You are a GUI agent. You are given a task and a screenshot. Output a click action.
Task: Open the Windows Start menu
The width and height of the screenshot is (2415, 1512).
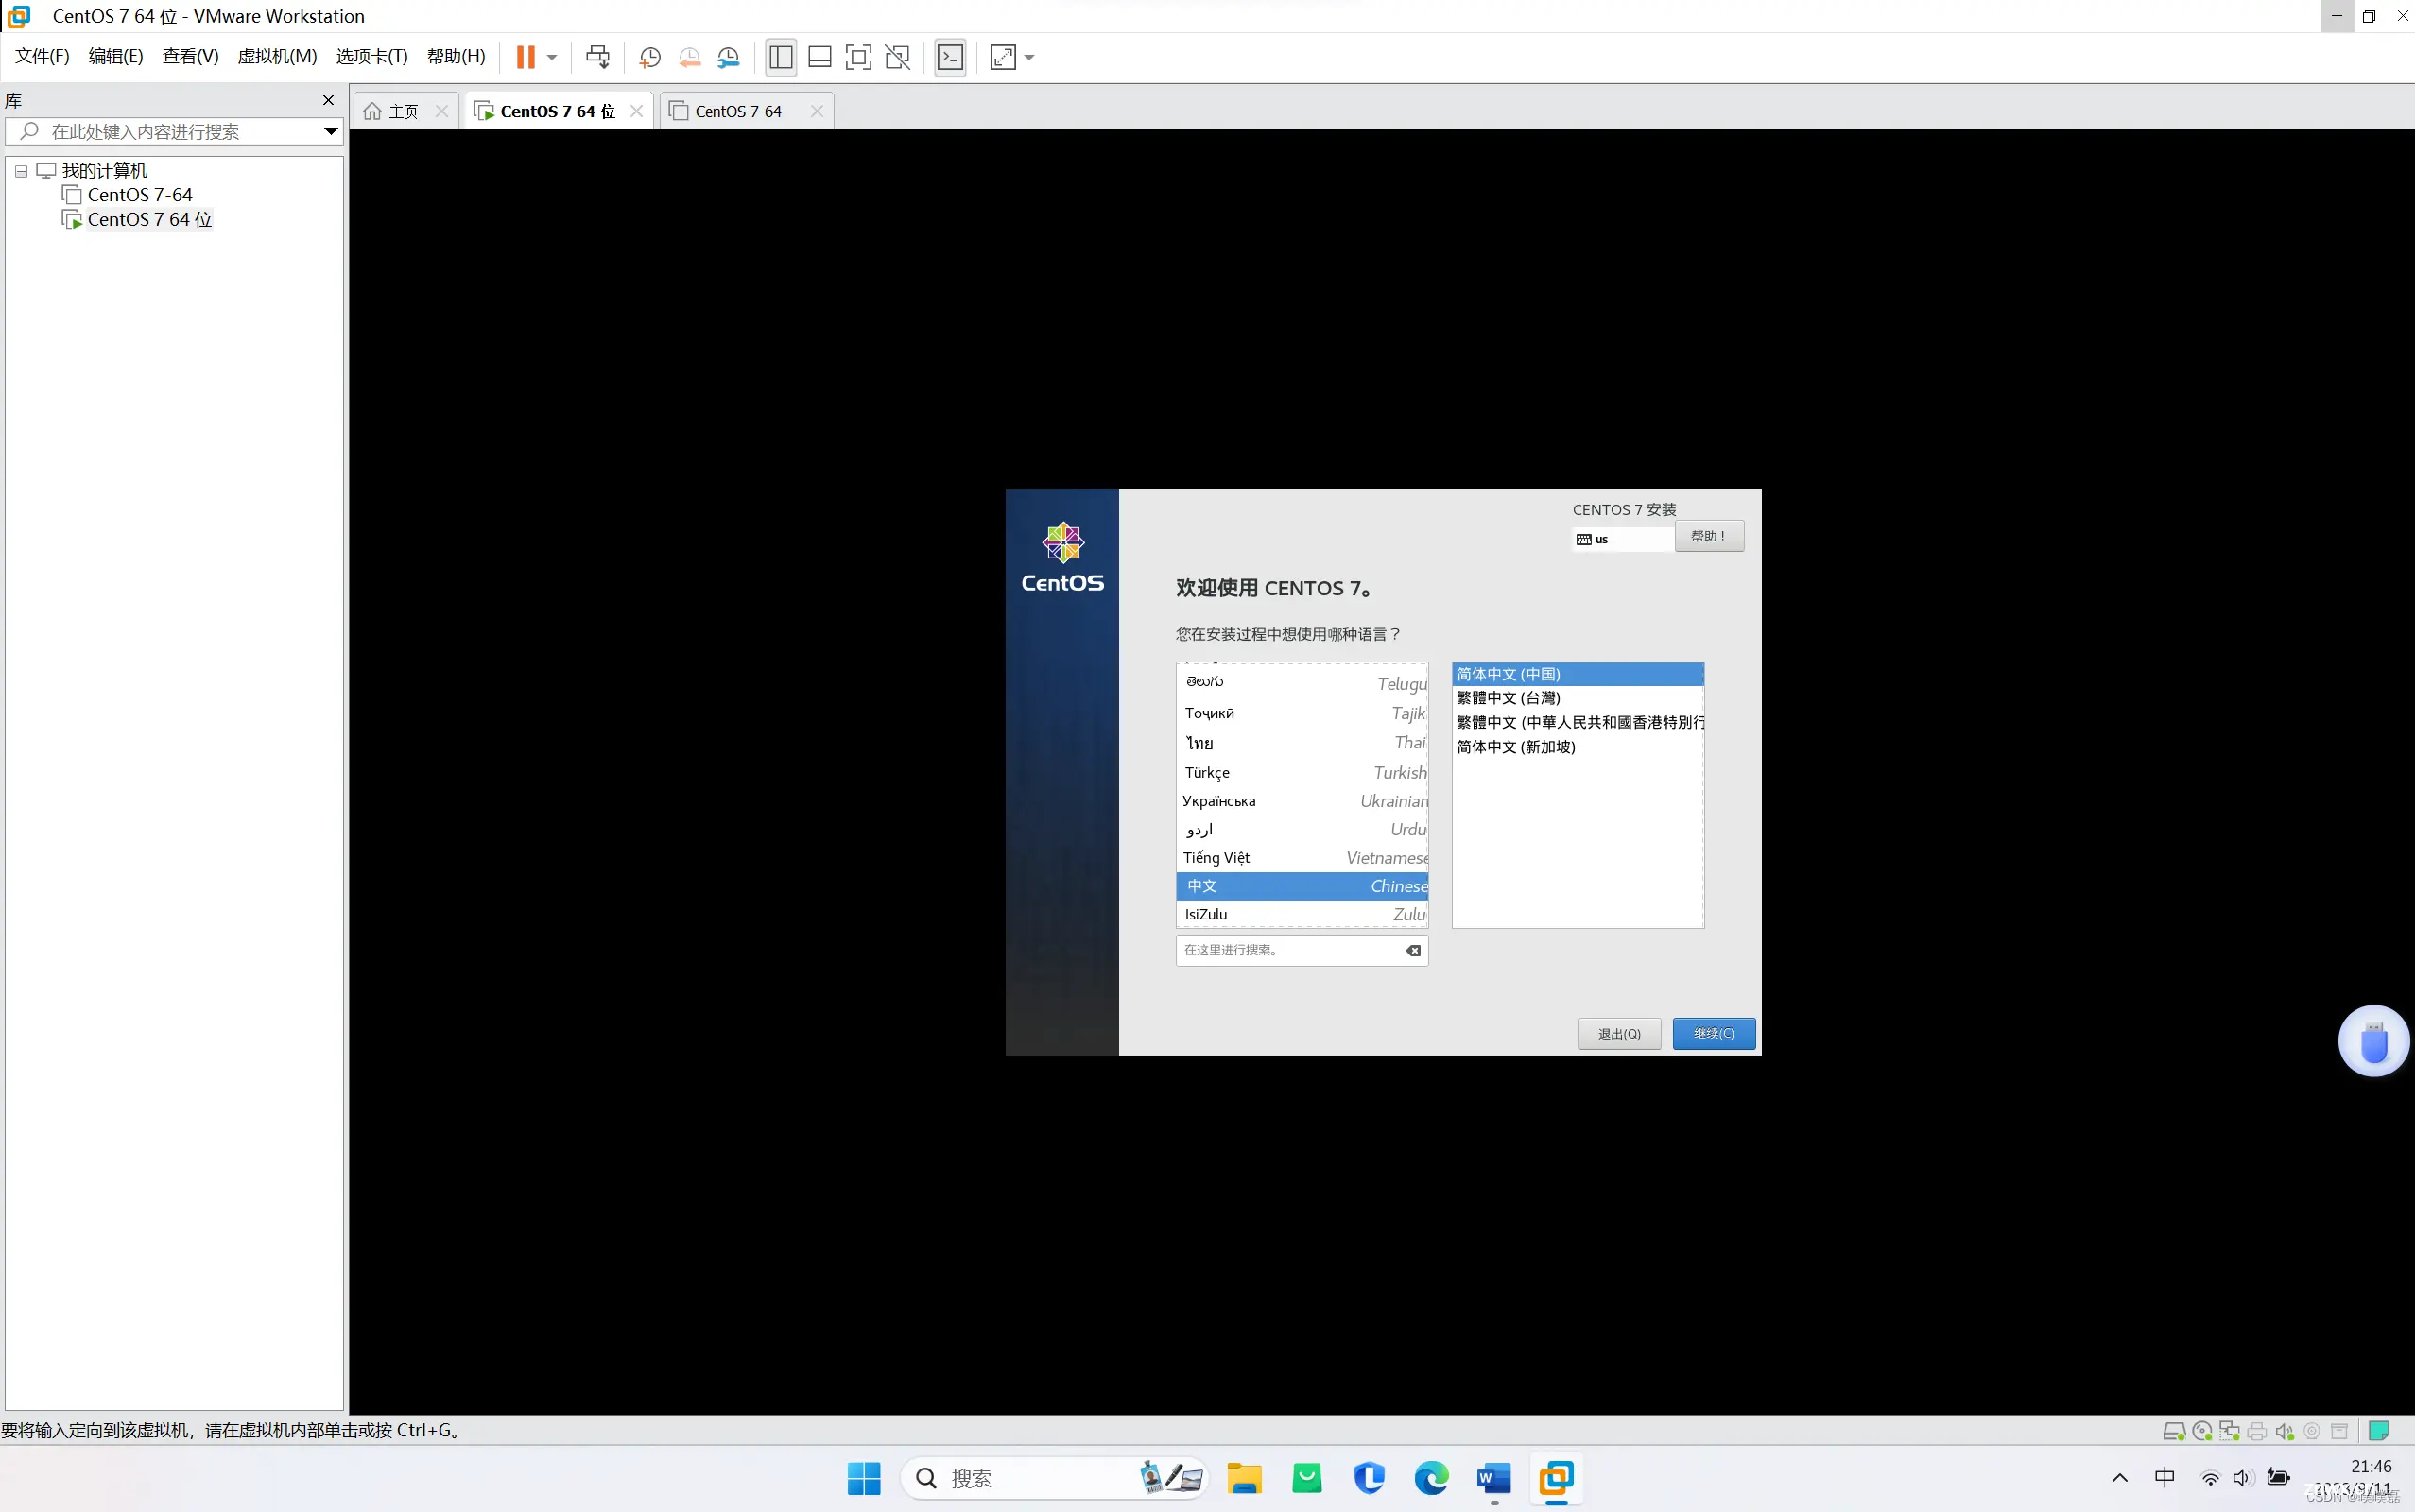pyautogui.click(x=864, y=1478)
